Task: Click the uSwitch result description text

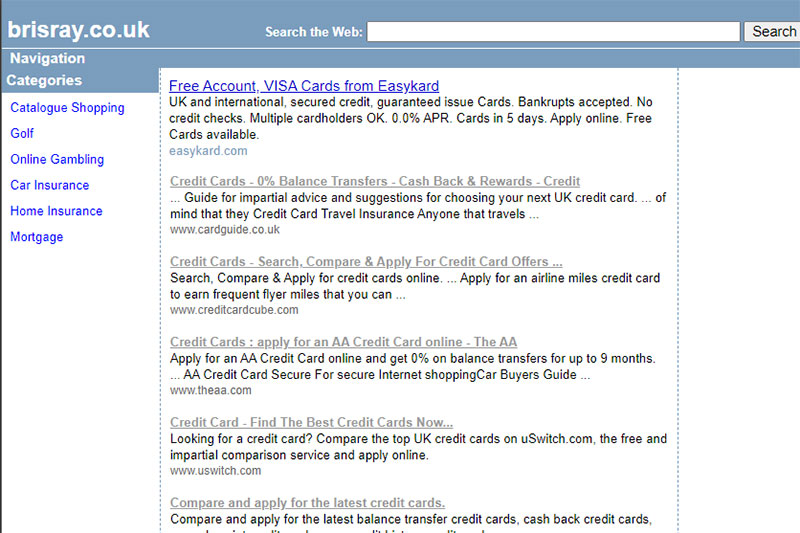Action: coord(418,447)
